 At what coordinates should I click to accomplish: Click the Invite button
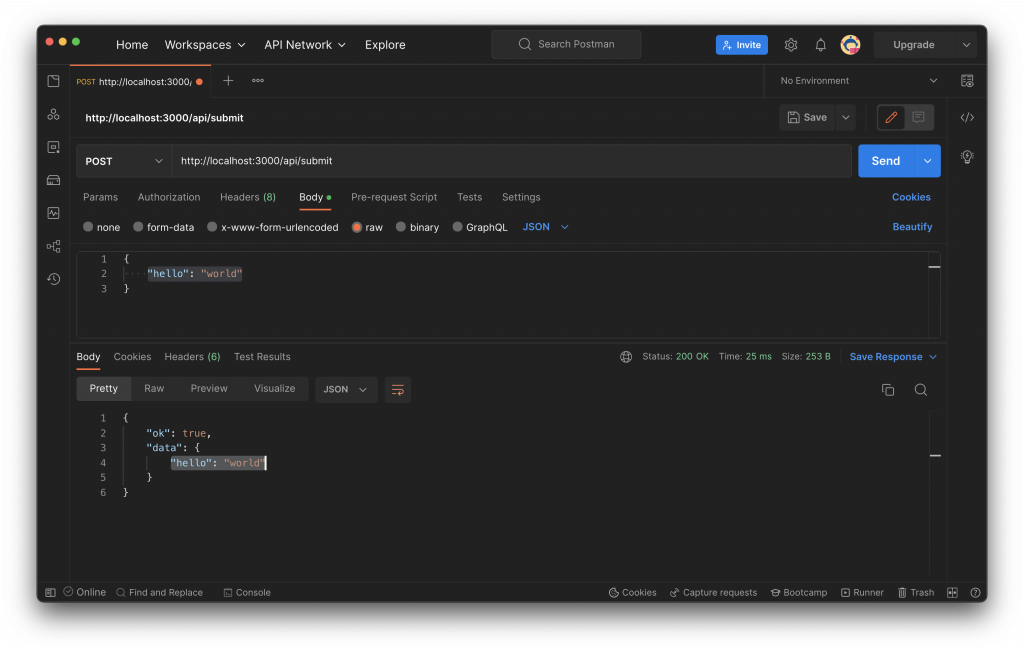[x=742, y=44]
